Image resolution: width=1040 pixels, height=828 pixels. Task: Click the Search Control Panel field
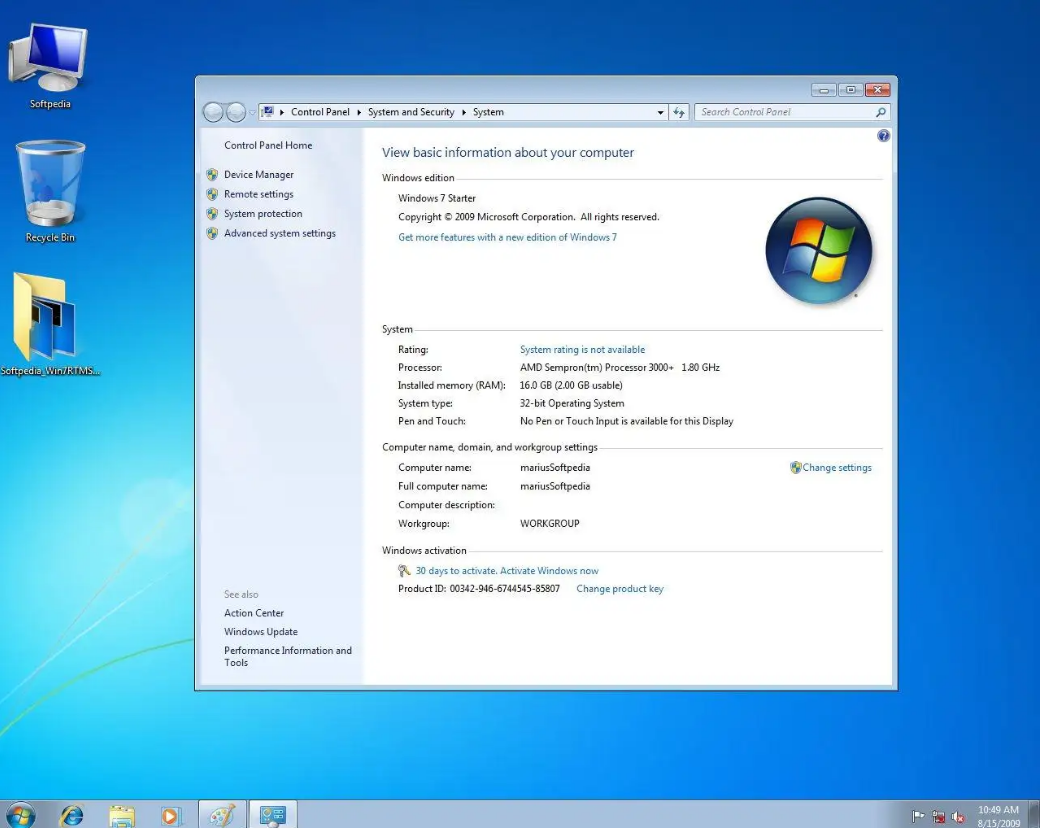(x=793, y=112)
